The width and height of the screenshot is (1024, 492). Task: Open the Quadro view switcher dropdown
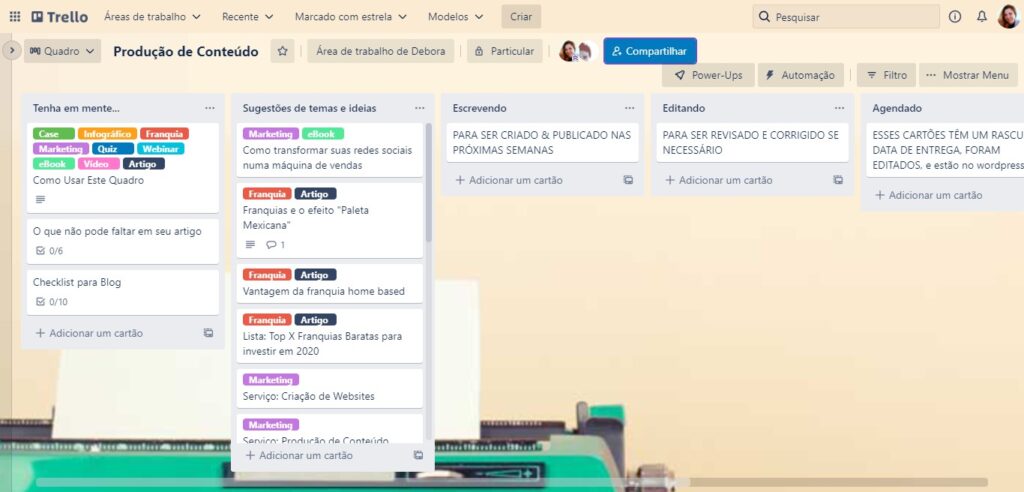coord(63,51)
